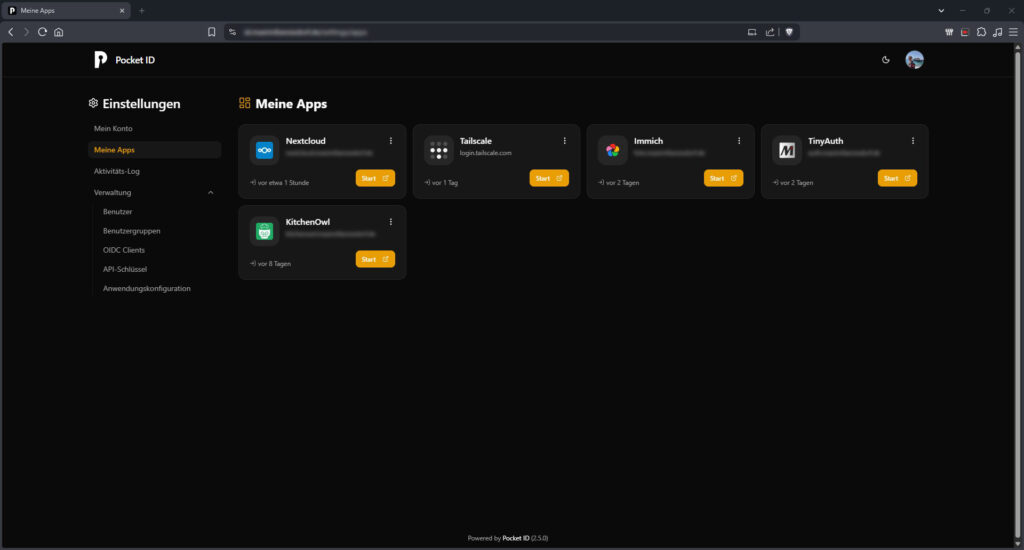Toggle dark mode with moon icon
Screen dimensions: 1024x550
pyautogui.click(x=885, y=60)
